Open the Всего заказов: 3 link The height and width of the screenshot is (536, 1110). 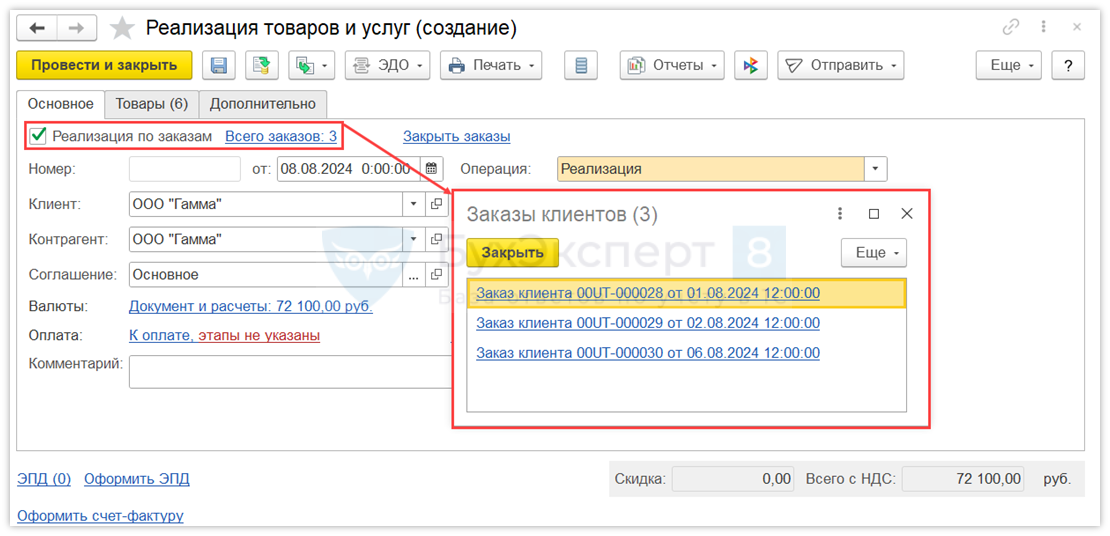[280, 136]
